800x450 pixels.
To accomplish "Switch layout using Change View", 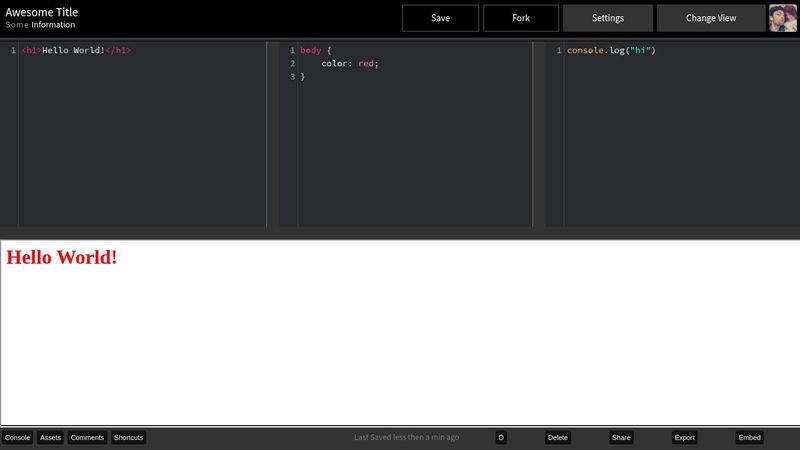I will (x=711, y=18).
